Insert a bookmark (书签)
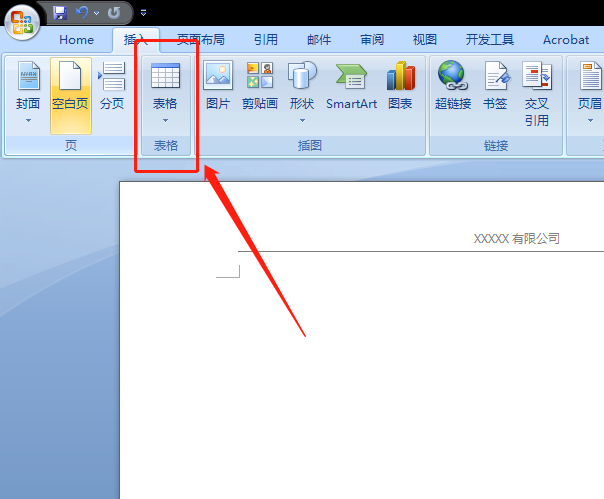Screen dimensions: 604x499 495,86
